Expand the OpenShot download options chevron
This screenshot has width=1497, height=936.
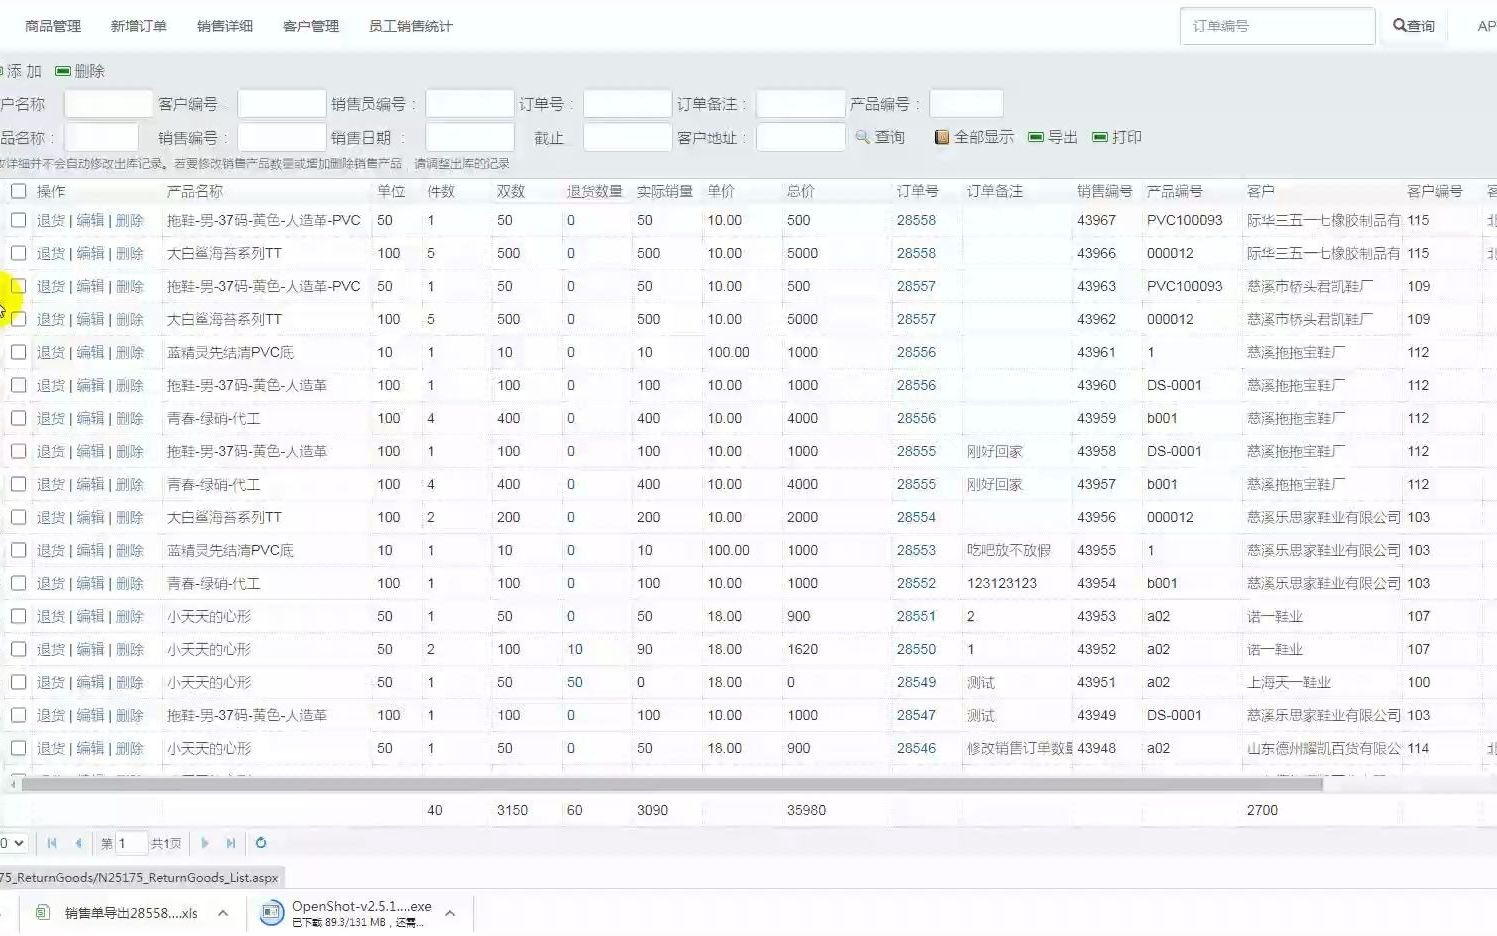(x=450, y=912)
